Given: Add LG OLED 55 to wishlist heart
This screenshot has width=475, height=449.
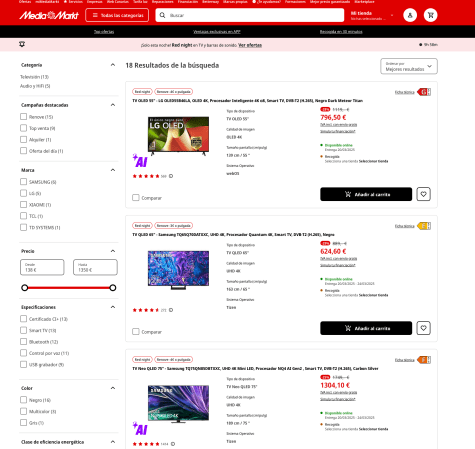Looking at the screenshot, I should point(423,194).
